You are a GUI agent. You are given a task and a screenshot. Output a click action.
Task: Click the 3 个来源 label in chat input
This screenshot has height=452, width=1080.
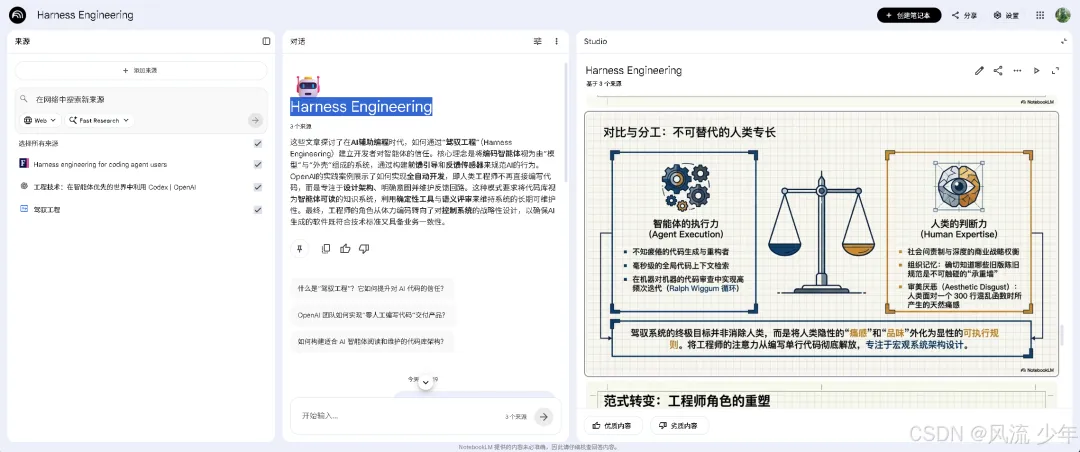coord(515,417)
